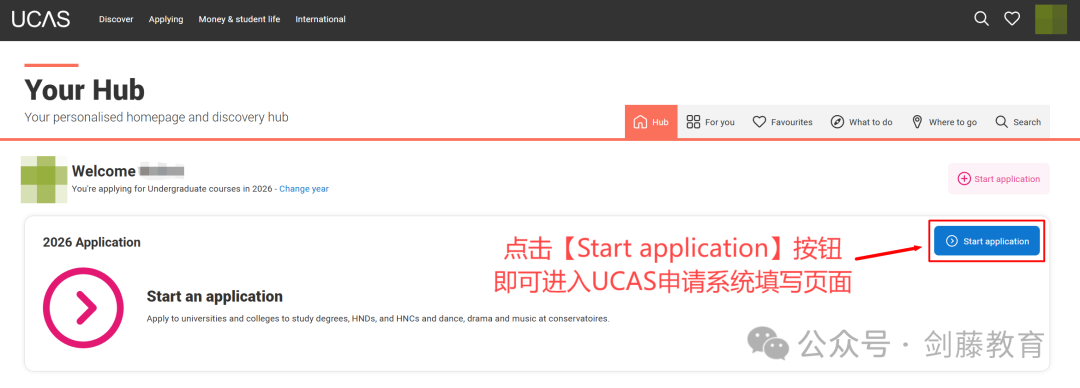Click the blue Start application button

pos(987,241)
